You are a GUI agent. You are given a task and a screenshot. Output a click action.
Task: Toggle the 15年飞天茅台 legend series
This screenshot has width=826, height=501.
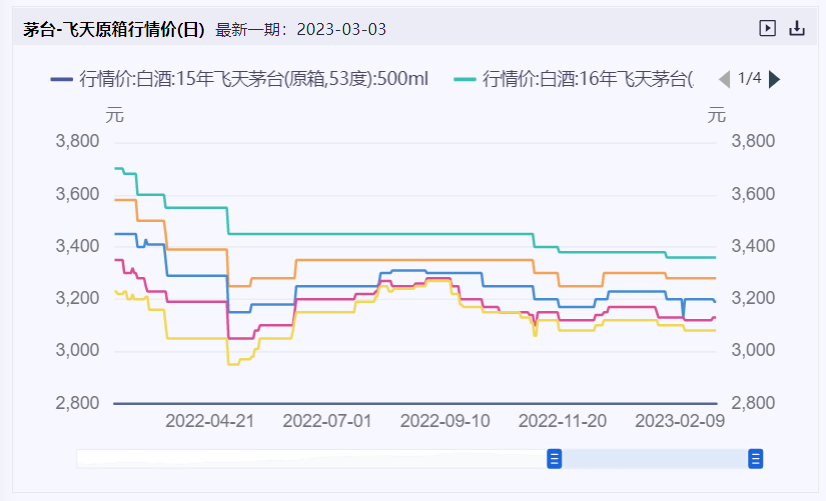coord(239,79)
